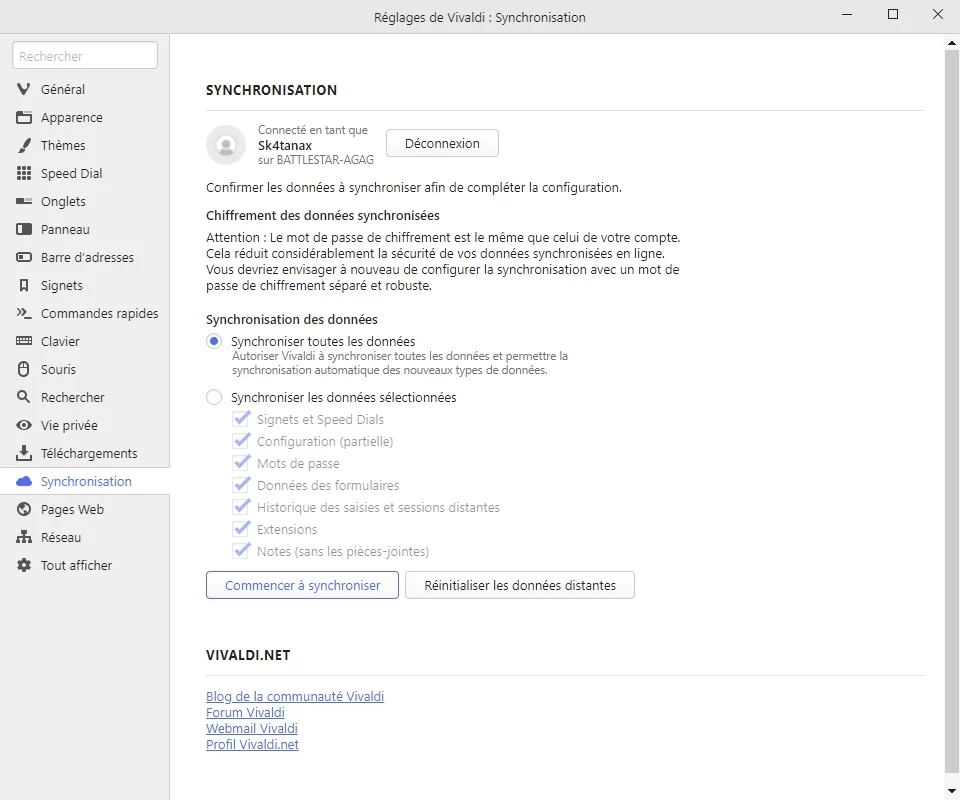Screen dimensions: 960x800
Task: Select the Barre d'adresses icon
Action: pos(23,258)
